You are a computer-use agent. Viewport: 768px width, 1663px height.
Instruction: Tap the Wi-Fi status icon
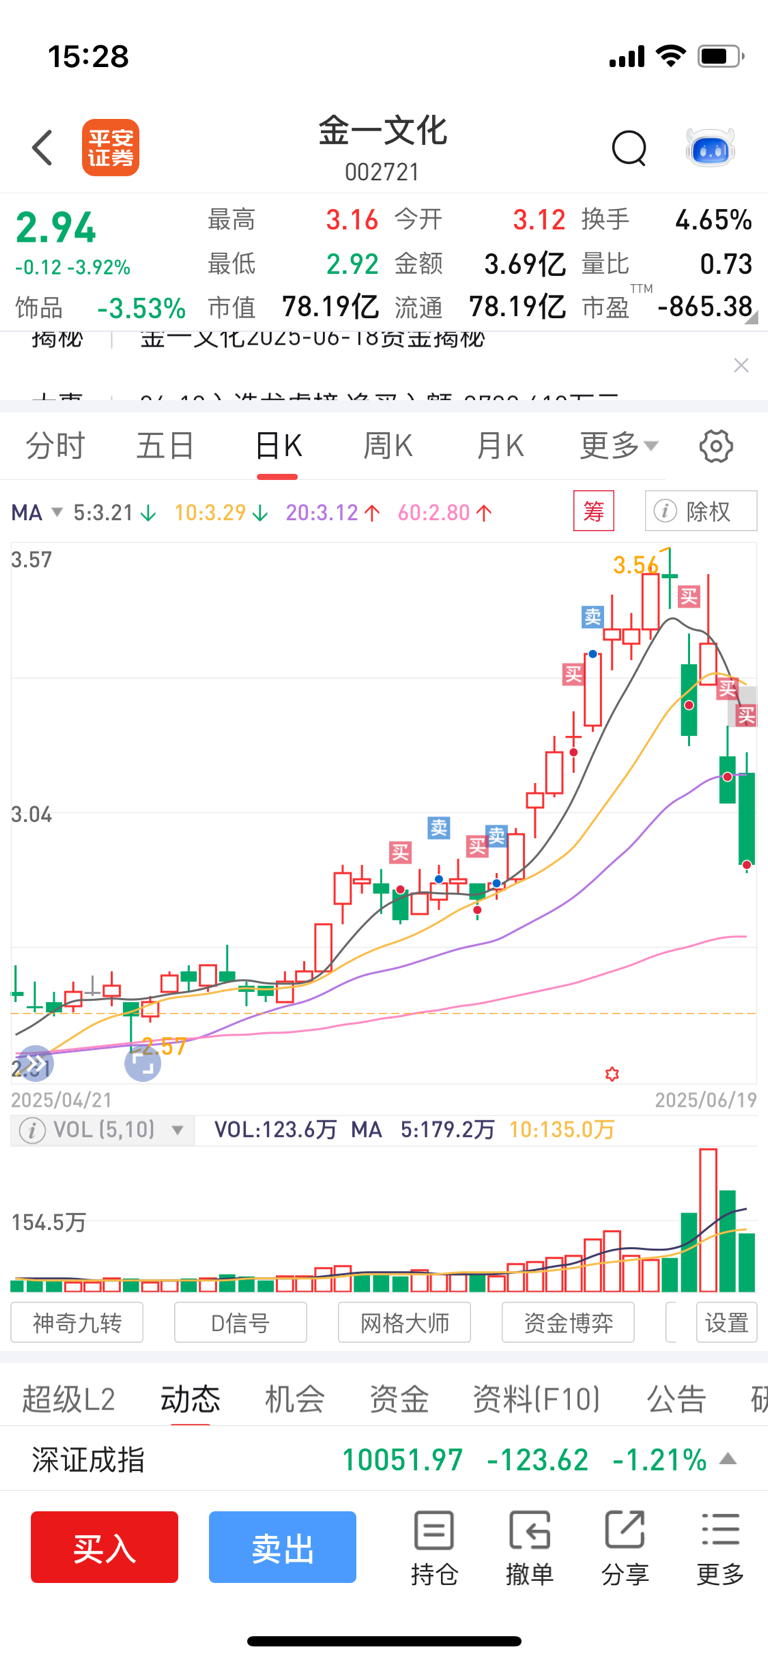671,56
